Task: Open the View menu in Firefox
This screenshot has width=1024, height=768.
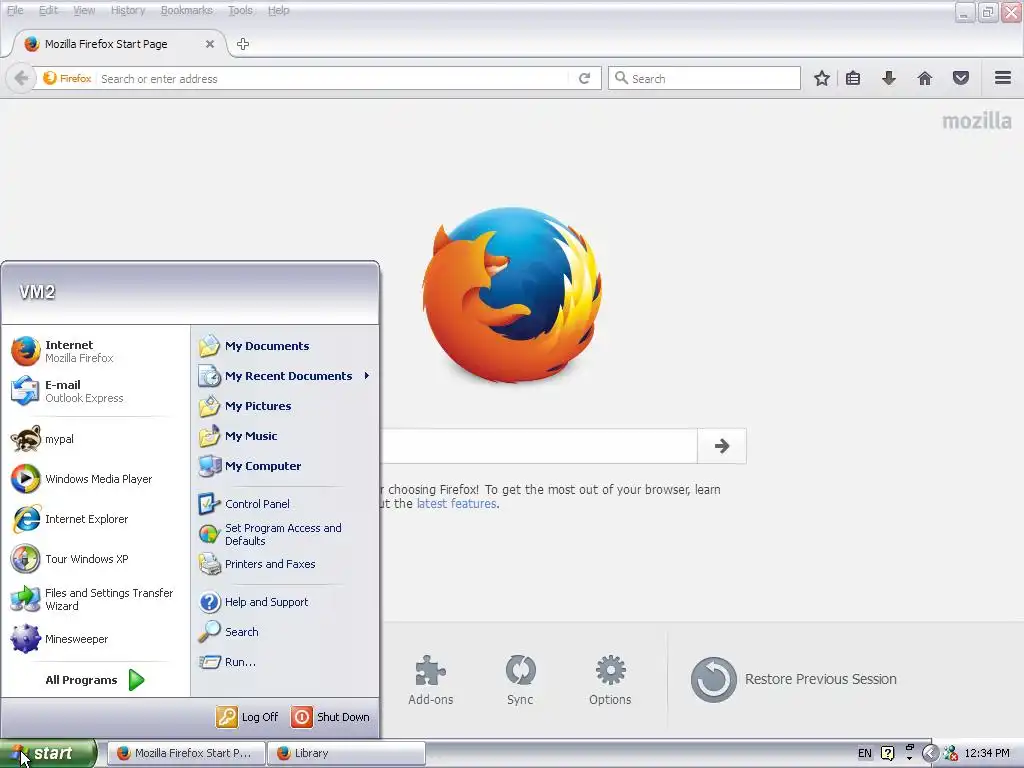Action: pos(84,10)
